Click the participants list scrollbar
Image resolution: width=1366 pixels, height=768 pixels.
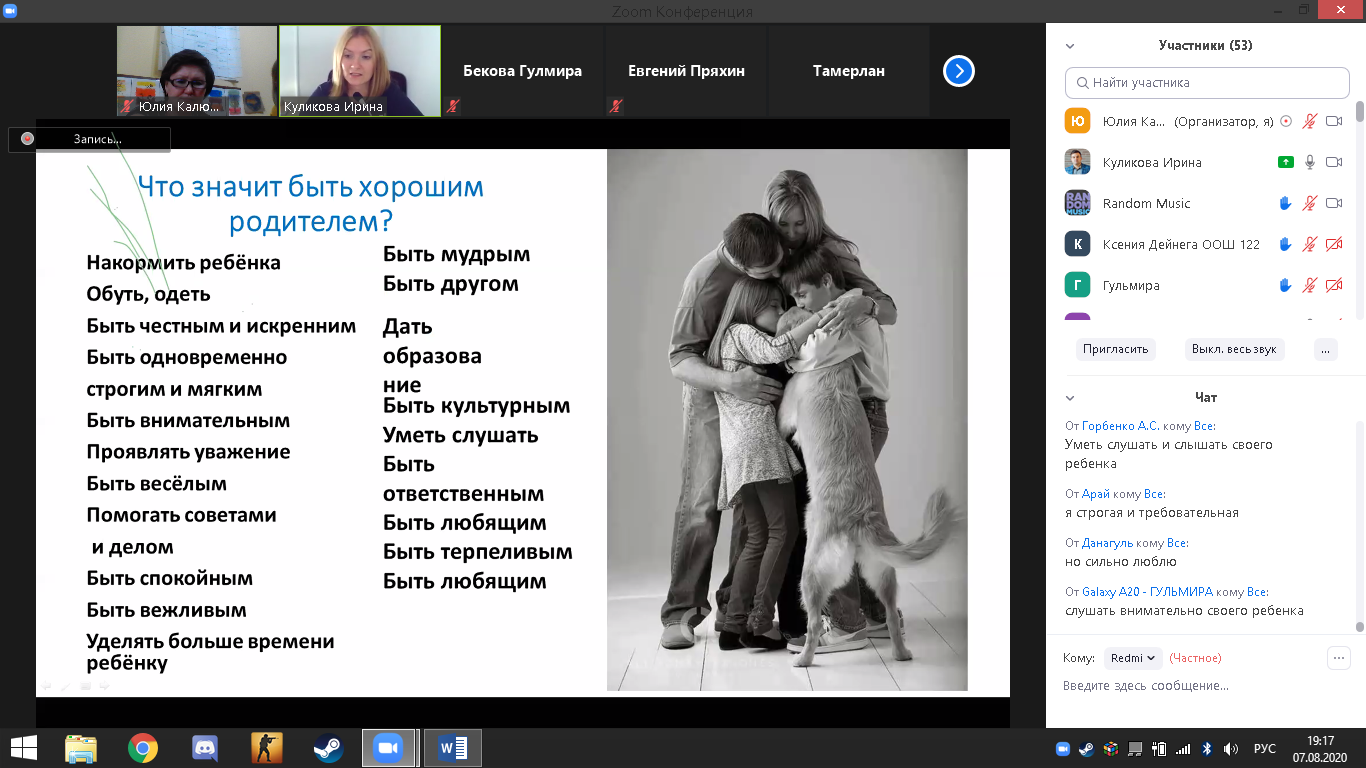pos(1359,200)
